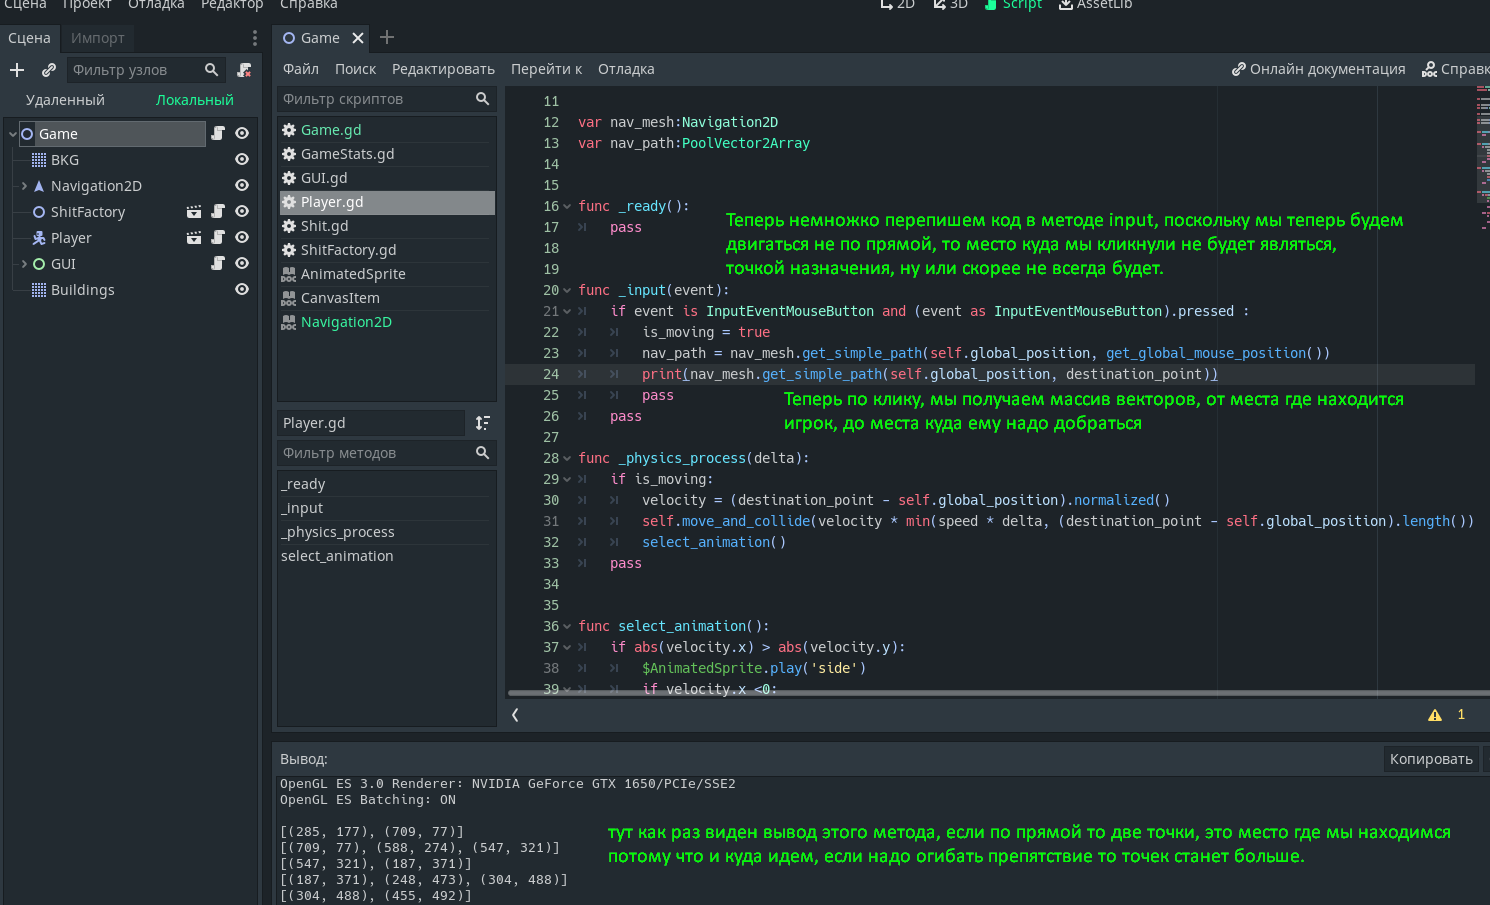
Task: Click the Фильтр скриптов search field
Action: pos(375,99)
